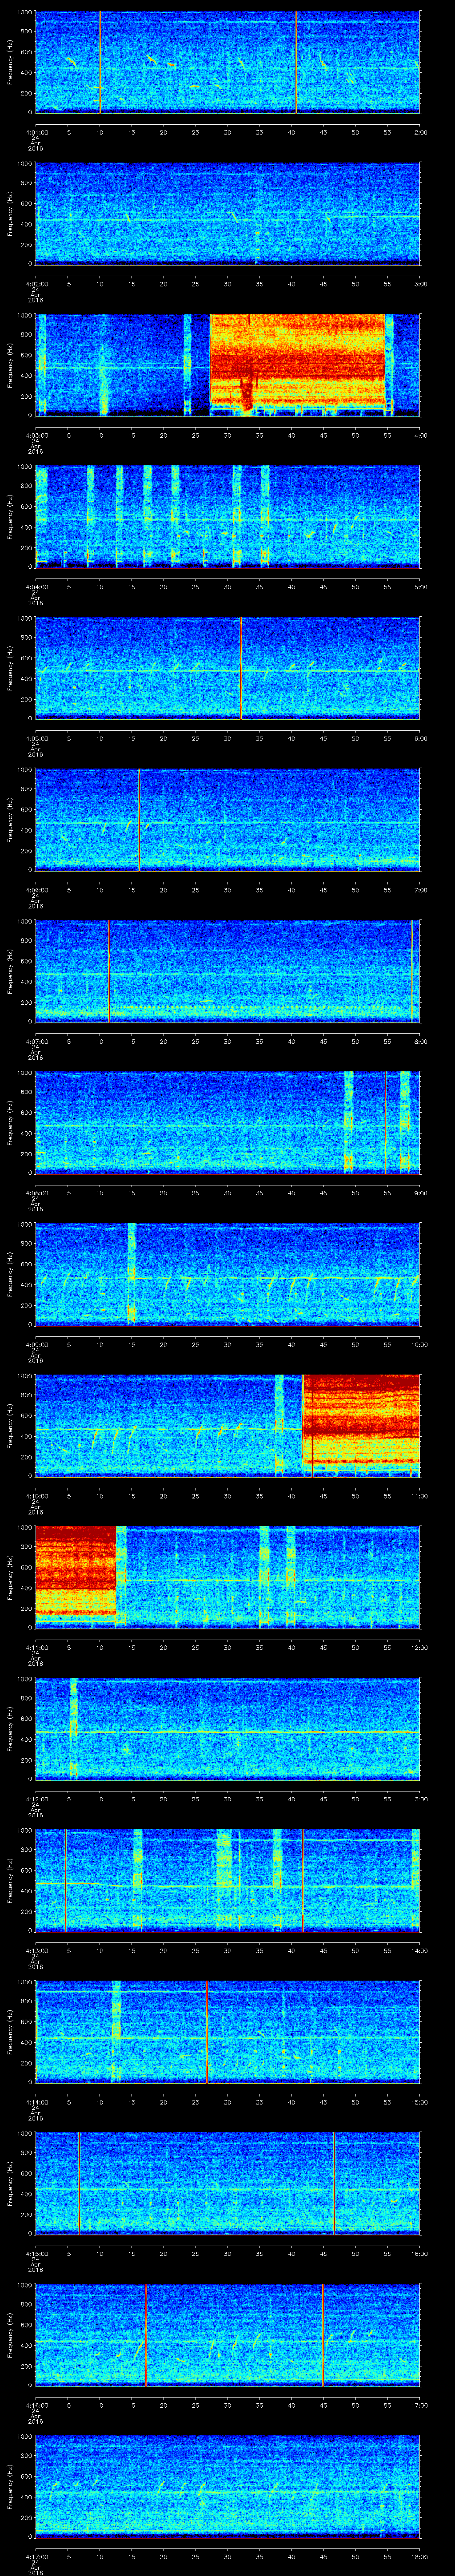Click the "4:02:00" start time label
455x2576 pixels.
(x=36, y=283)
